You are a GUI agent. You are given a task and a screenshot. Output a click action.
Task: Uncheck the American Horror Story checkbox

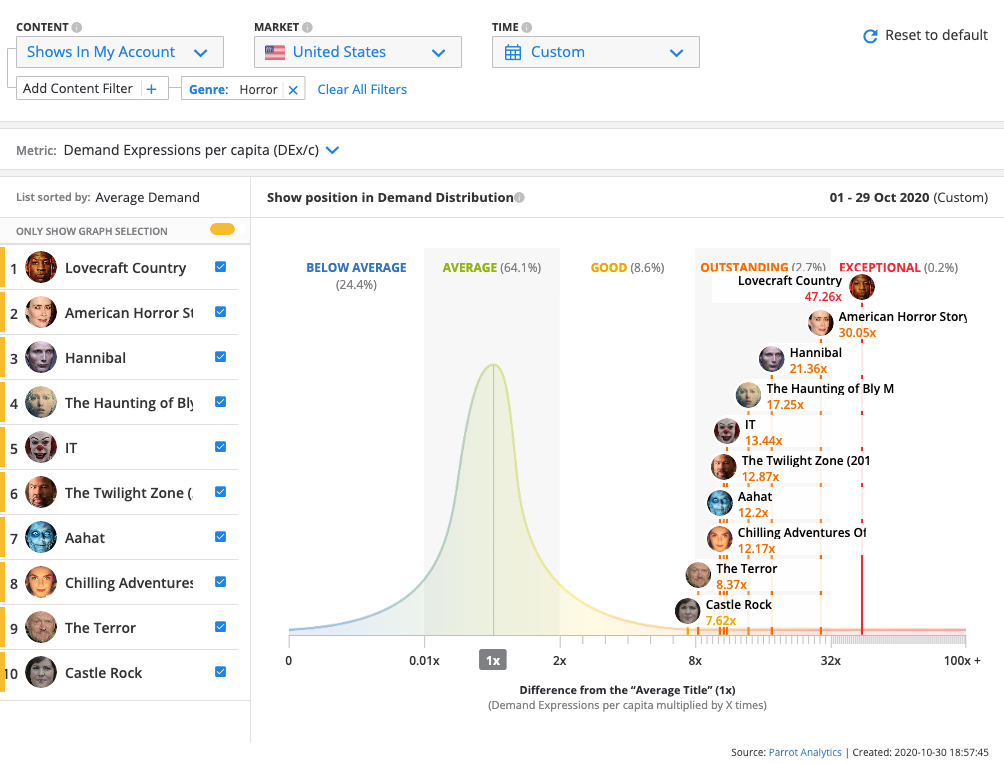click(220, 312)
